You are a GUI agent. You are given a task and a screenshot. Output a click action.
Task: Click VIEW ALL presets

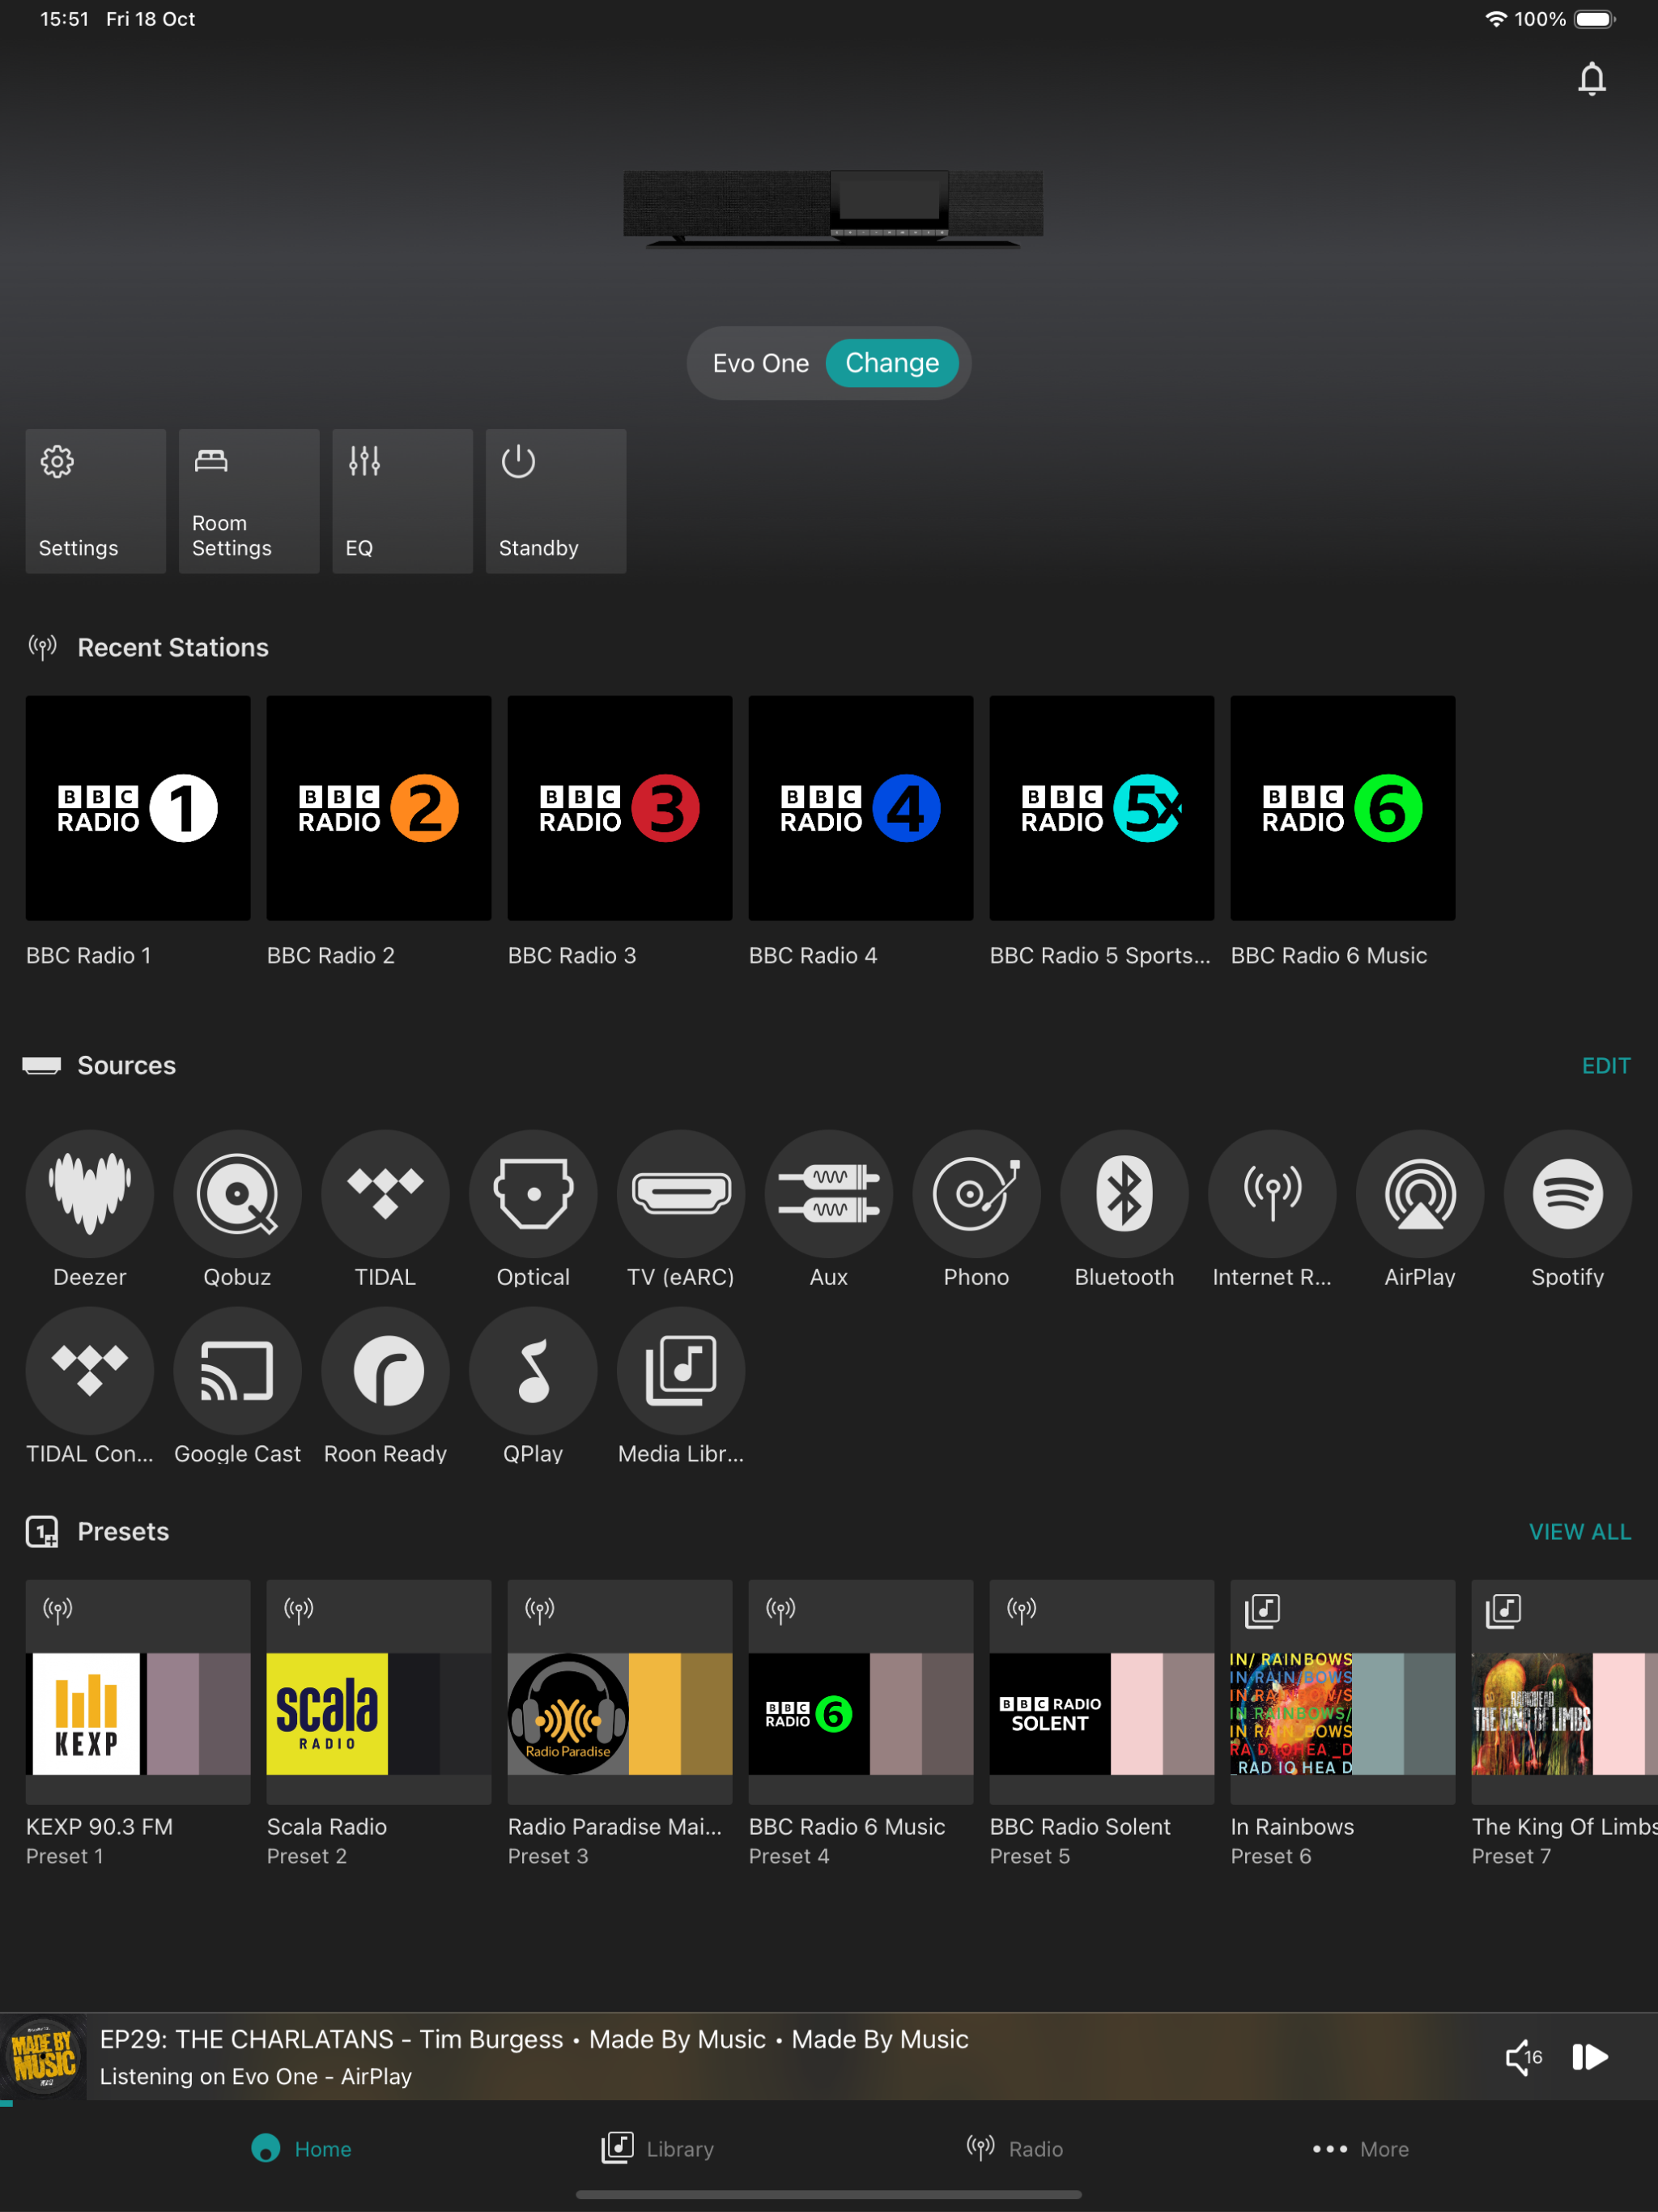[x=1579, y=1532]
